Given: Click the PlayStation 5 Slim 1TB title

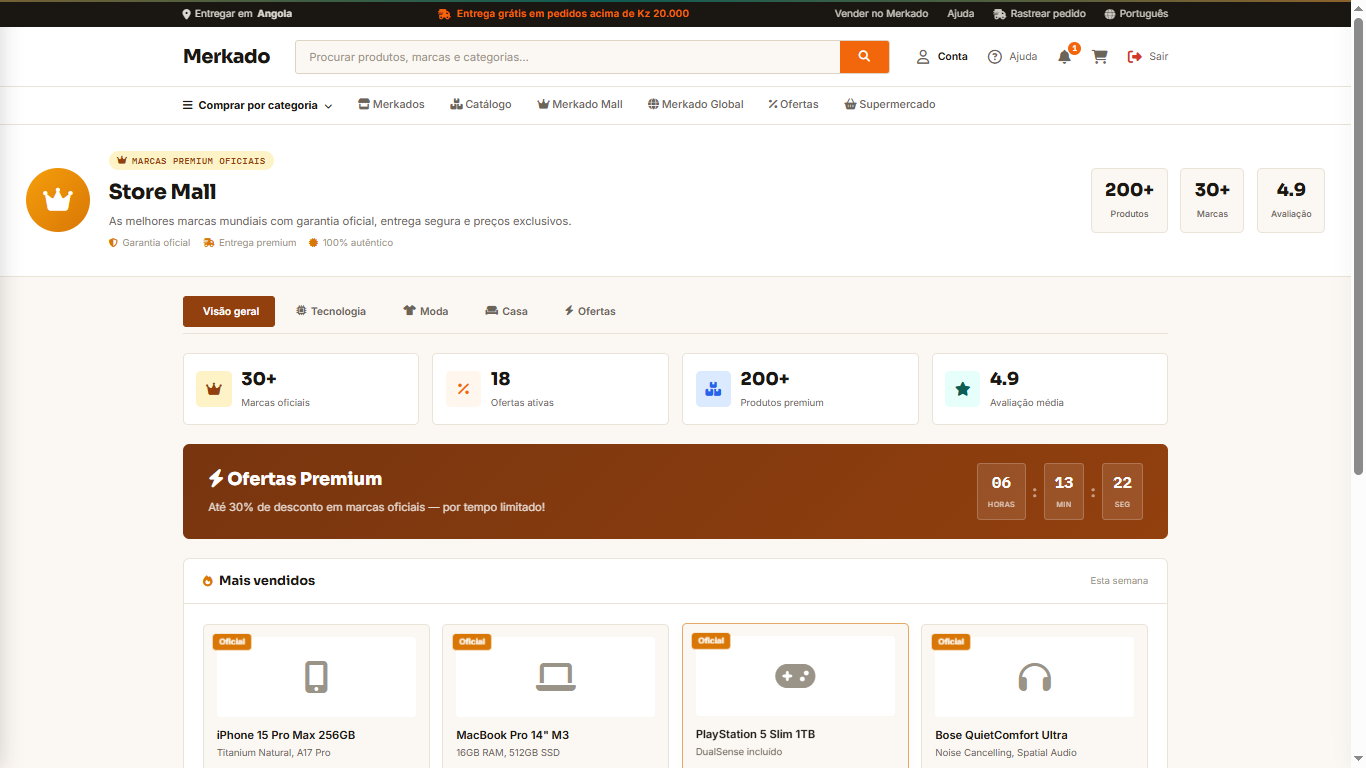Looking at the screenshot, I should [x=755, y=734].
